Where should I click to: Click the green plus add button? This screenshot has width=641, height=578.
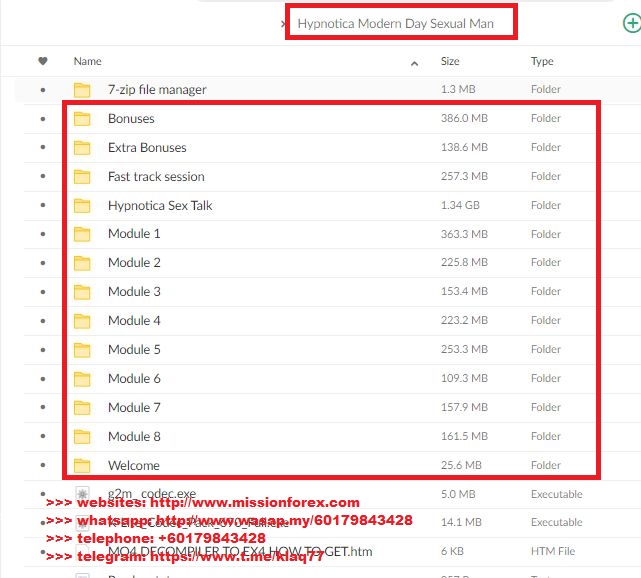(x=632, y=23)
